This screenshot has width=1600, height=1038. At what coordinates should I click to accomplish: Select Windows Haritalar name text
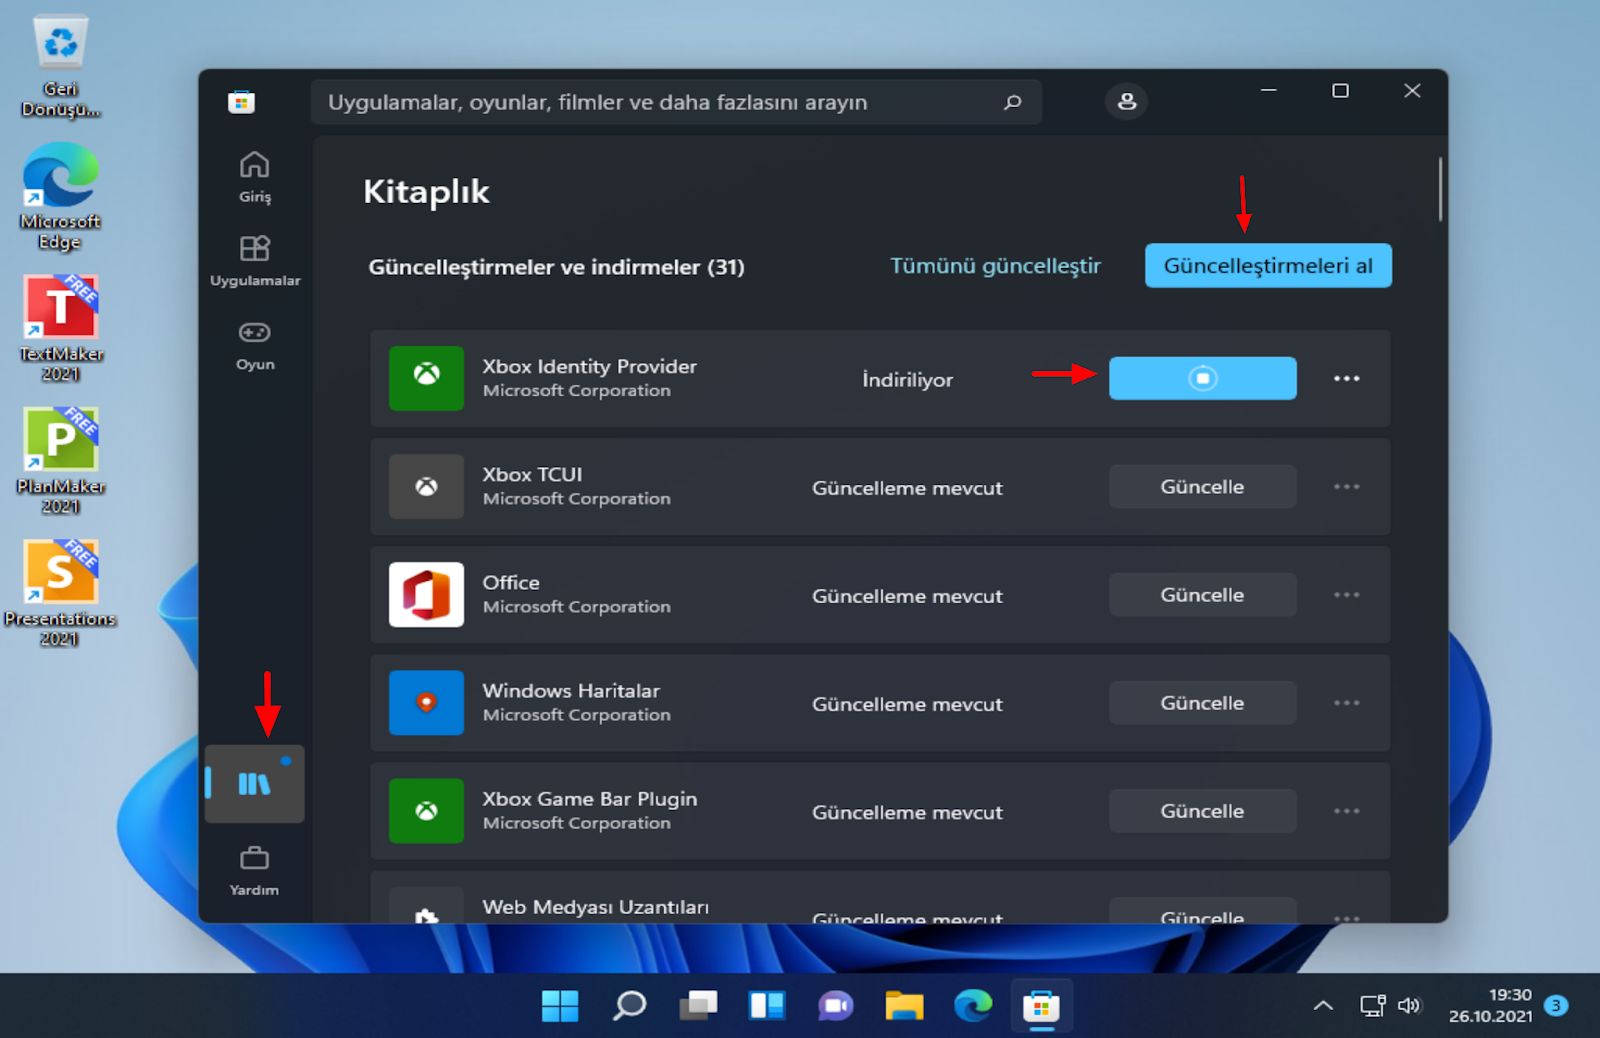(571, 690)
